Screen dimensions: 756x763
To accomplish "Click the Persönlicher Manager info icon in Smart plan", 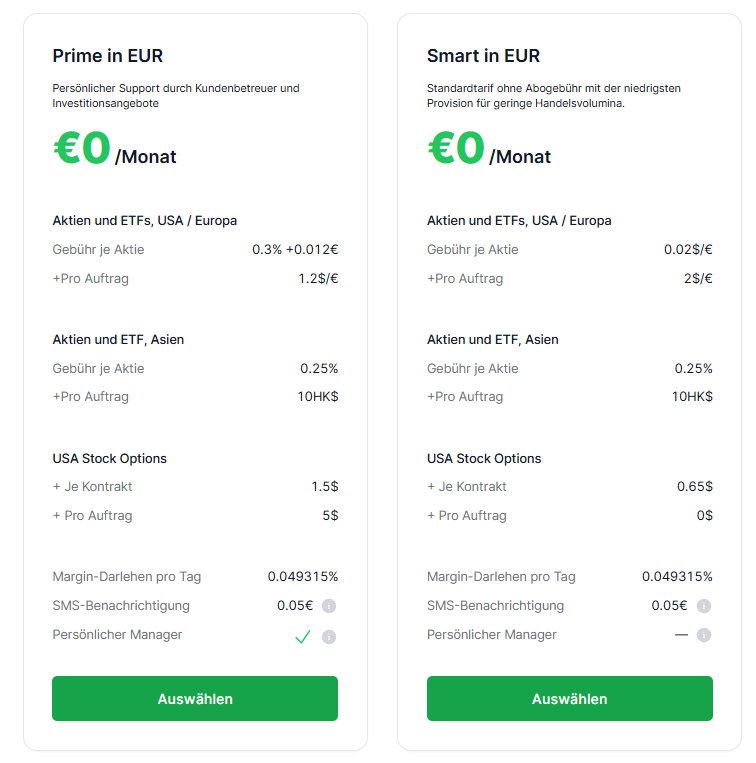I will point(704,635).
